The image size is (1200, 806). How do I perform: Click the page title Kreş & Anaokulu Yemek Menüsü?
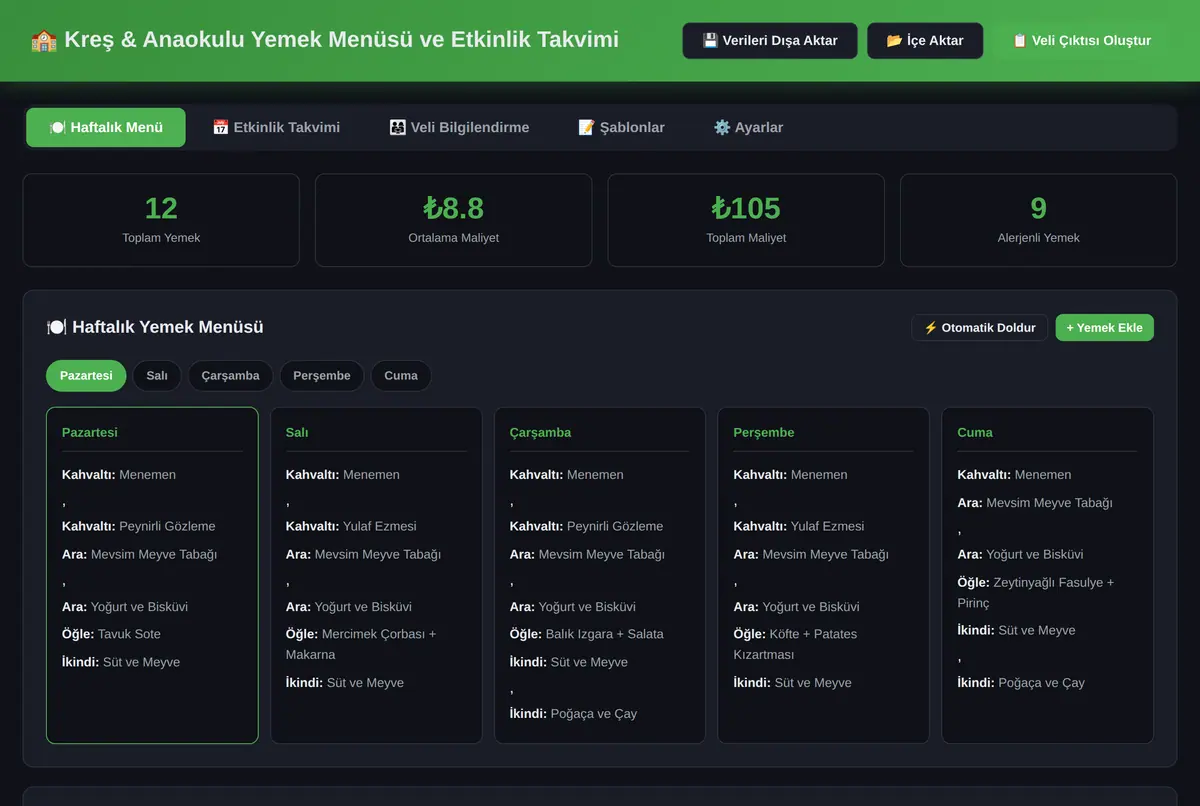(x=324, y=40)
